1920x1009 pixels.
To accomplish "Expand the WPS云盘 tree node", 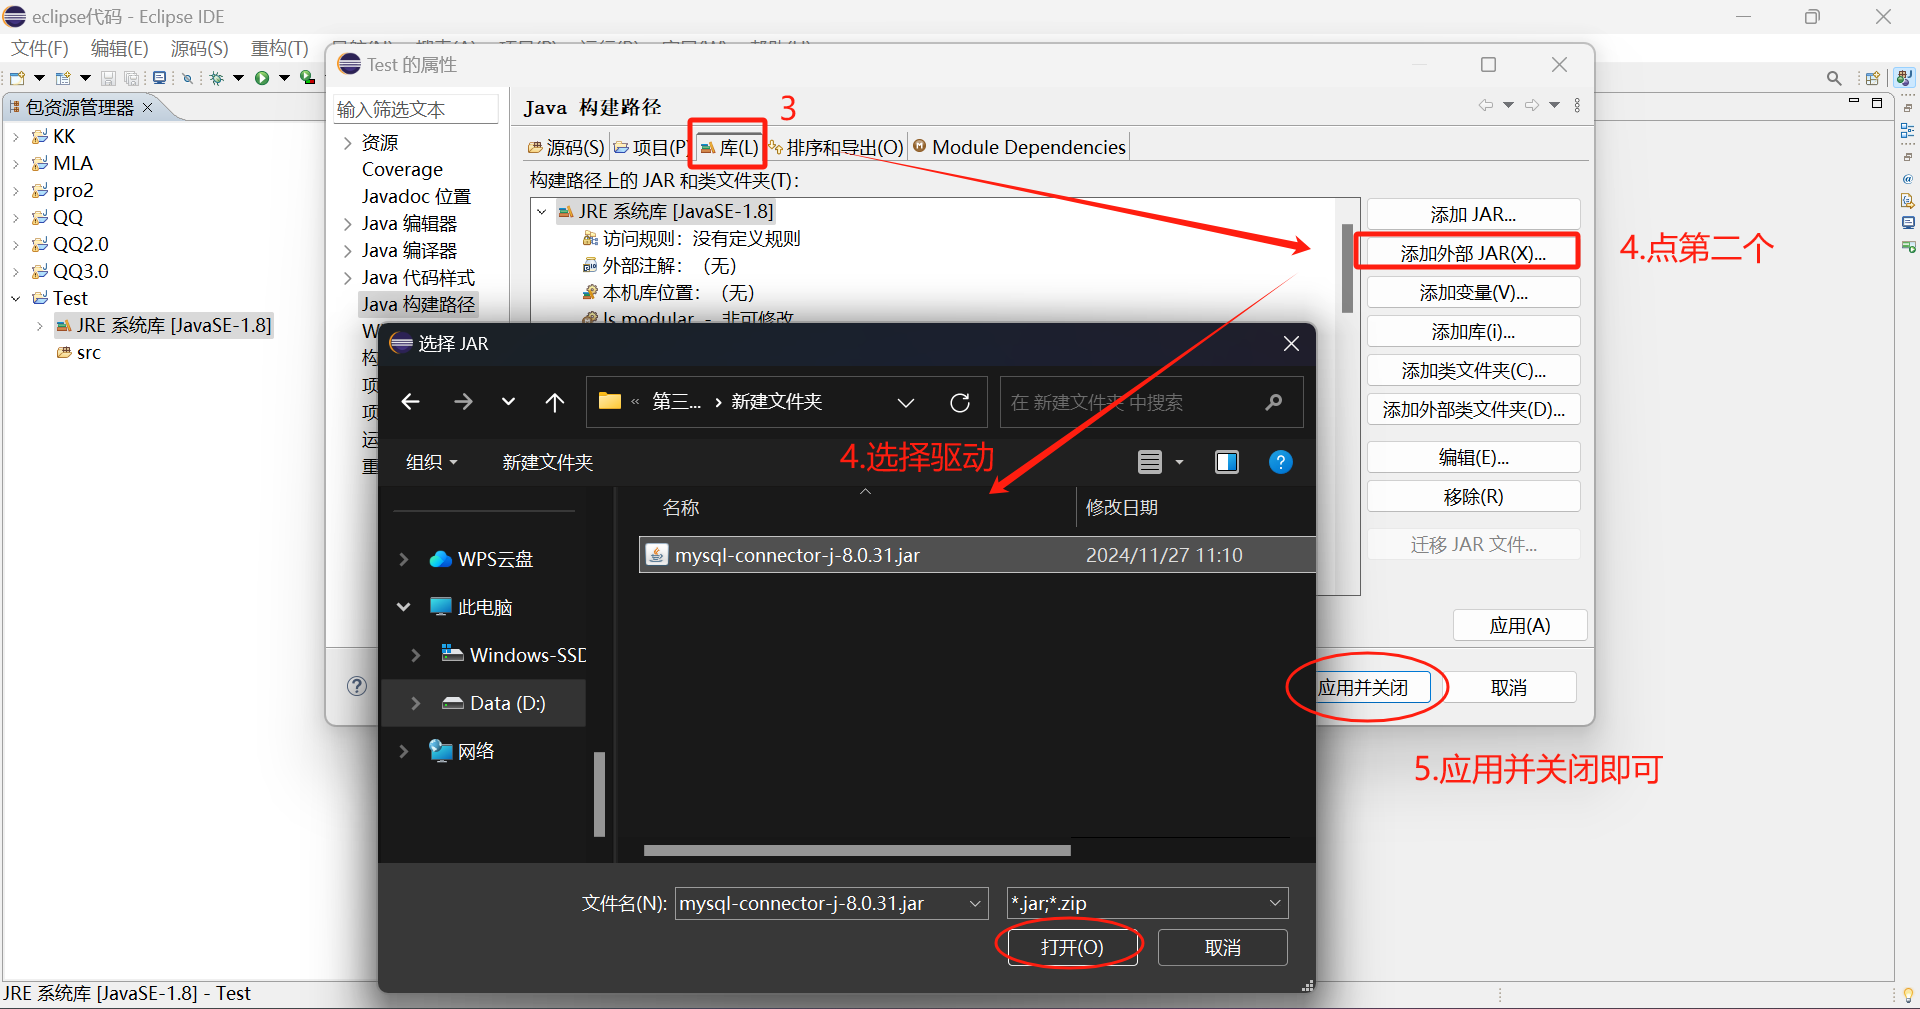I will 404,559.
